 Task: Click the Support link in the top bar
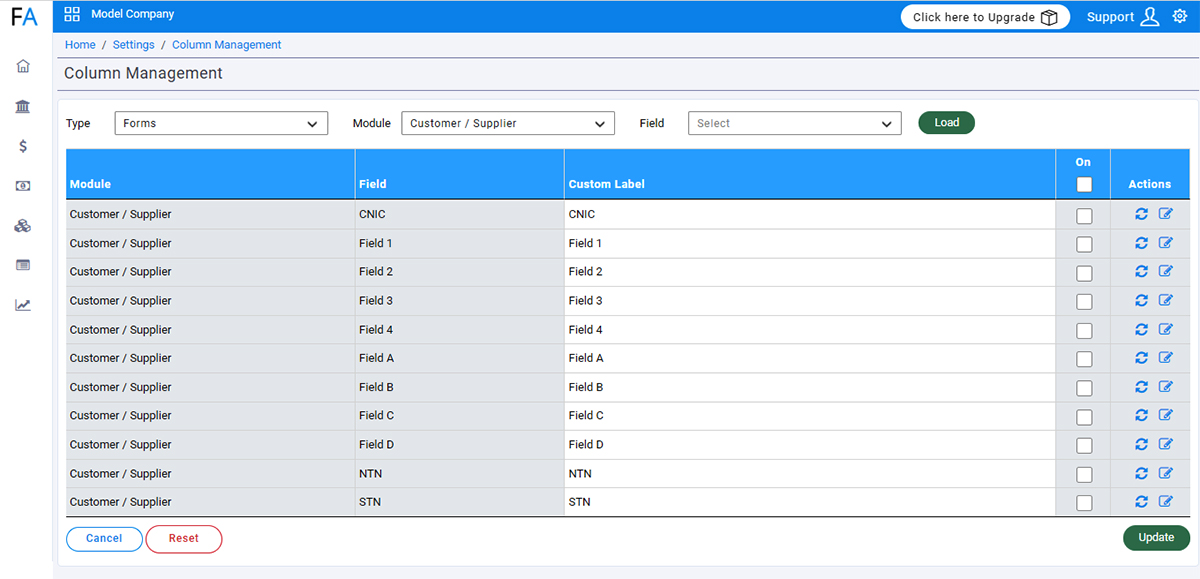click(x=1110, y=17)
